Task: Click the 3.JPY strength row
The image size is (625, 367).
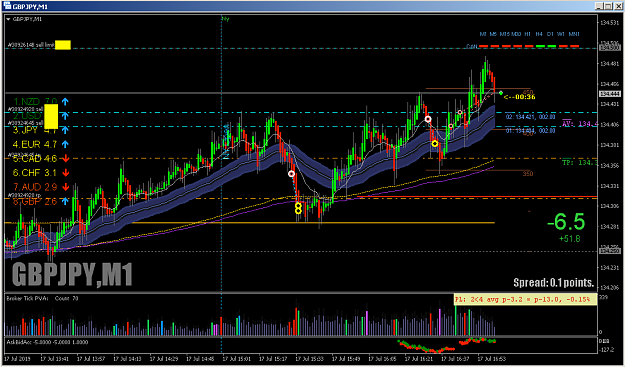Action: point(35,130)
